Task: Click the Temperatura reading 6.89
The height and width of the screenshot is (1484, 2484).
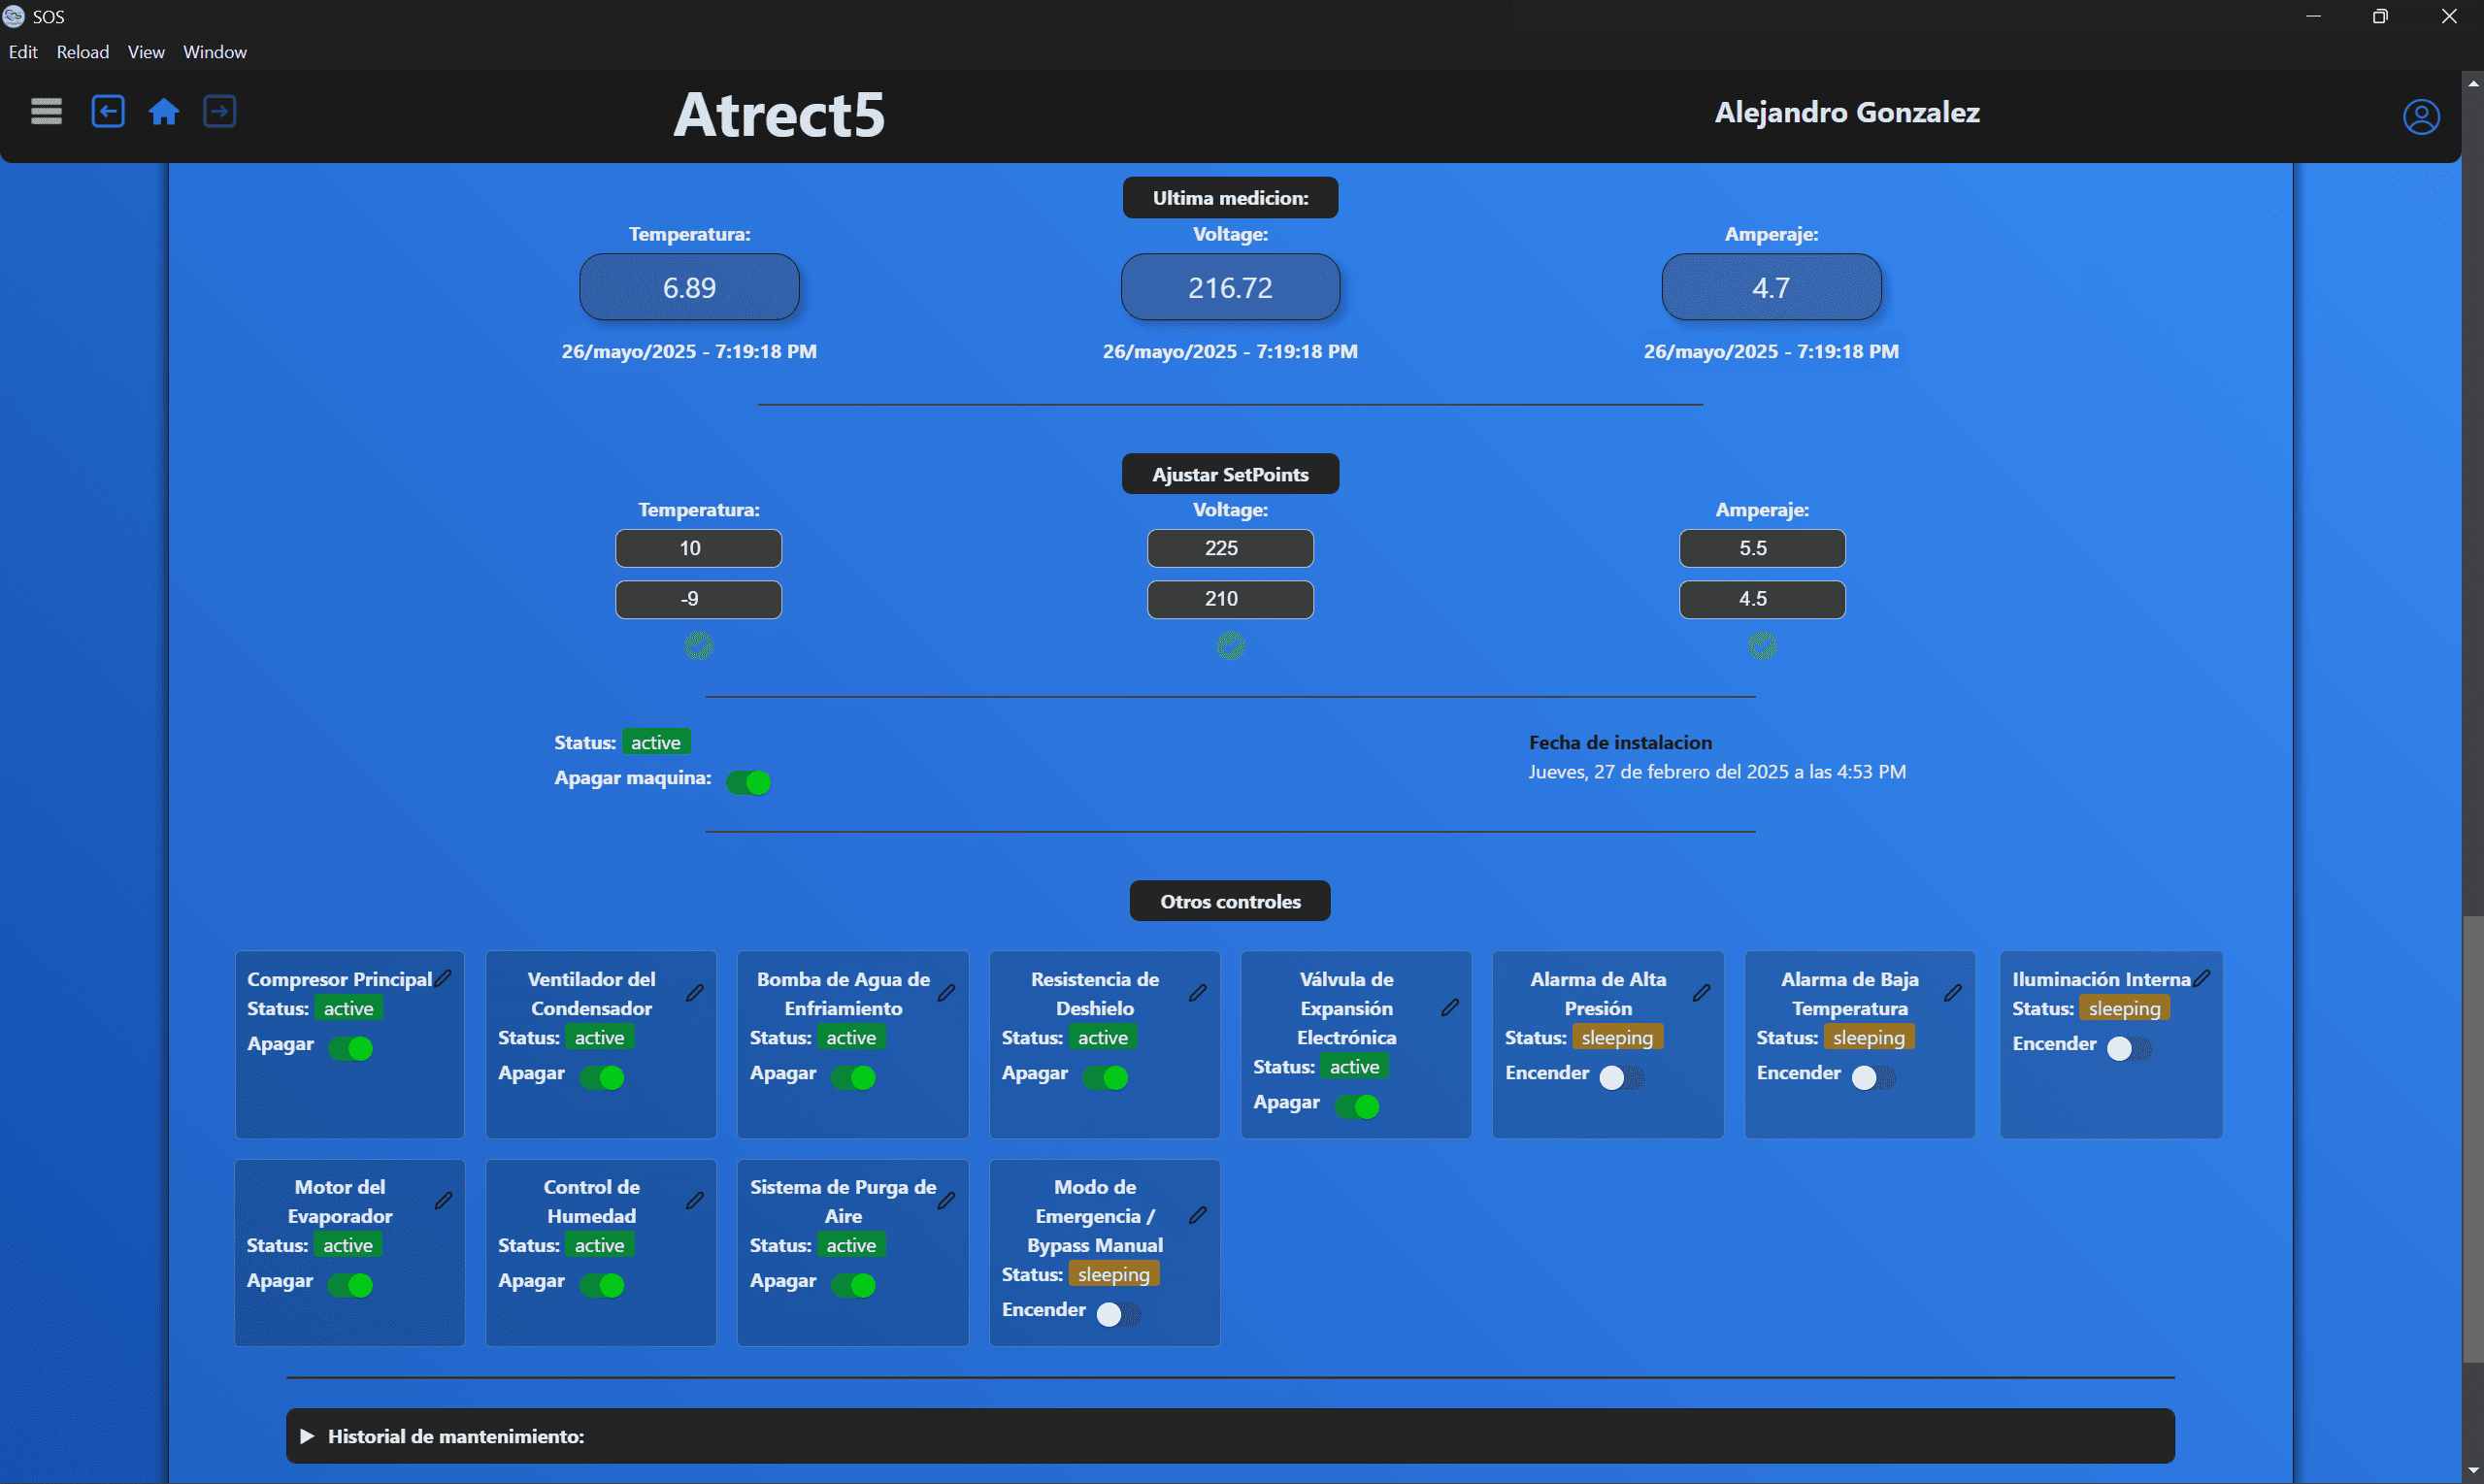Action: point(689,287)
